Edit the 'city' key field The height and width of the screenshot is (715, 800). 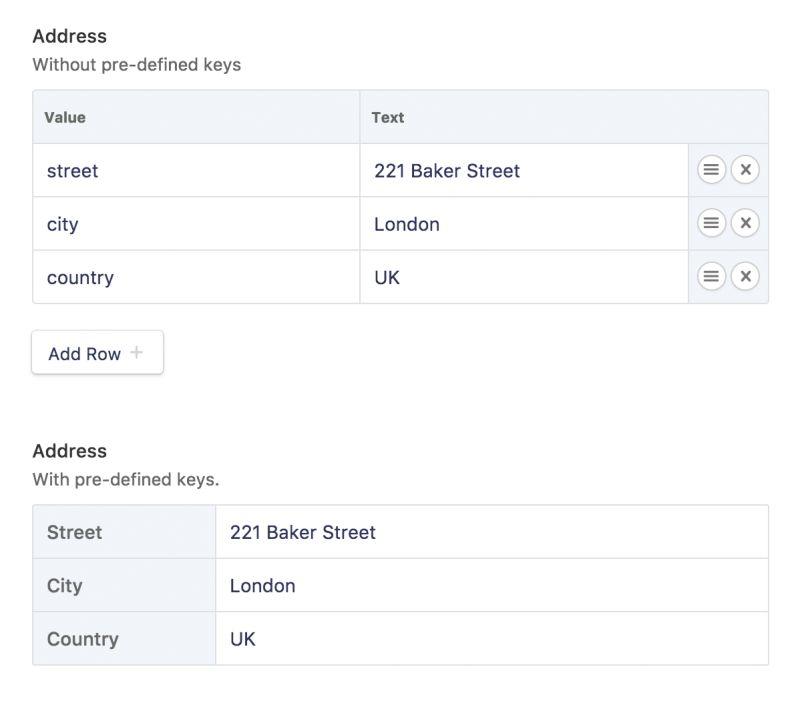pyautogui.click(x=196, y=224)
